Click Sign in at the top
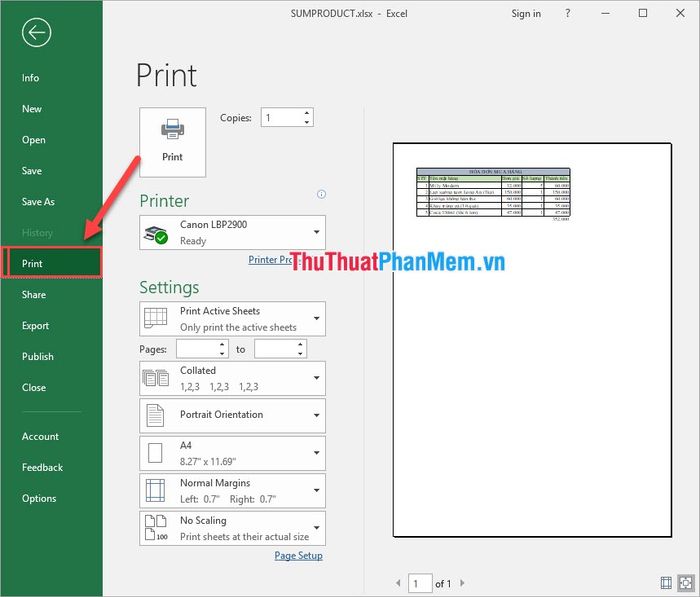700x597 pixels. (526, 13)
